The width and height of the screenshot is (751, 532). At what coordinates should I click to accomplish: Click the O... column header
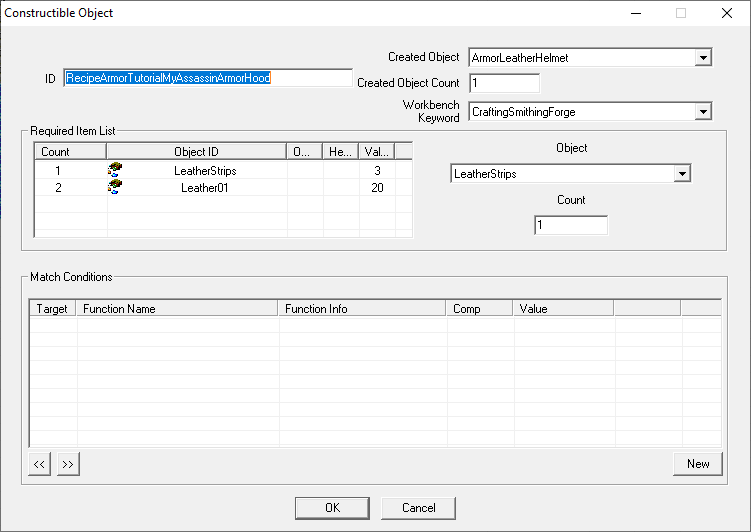pos(305,152)
